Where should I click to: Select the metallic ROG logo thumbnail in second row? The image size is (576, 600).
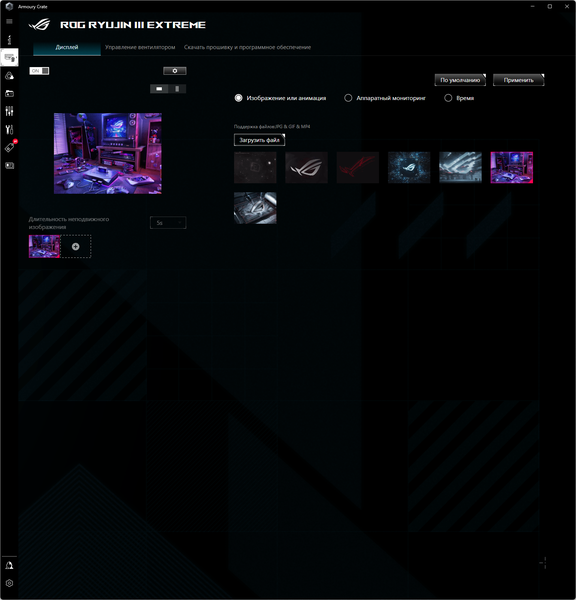click(255, 208)
